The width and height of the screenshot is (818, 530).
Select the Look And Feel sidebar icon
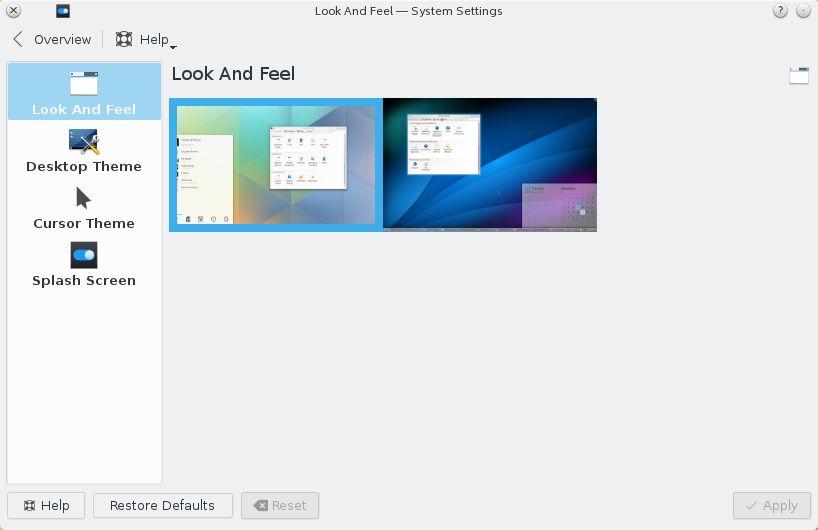(x=84, y=83)
